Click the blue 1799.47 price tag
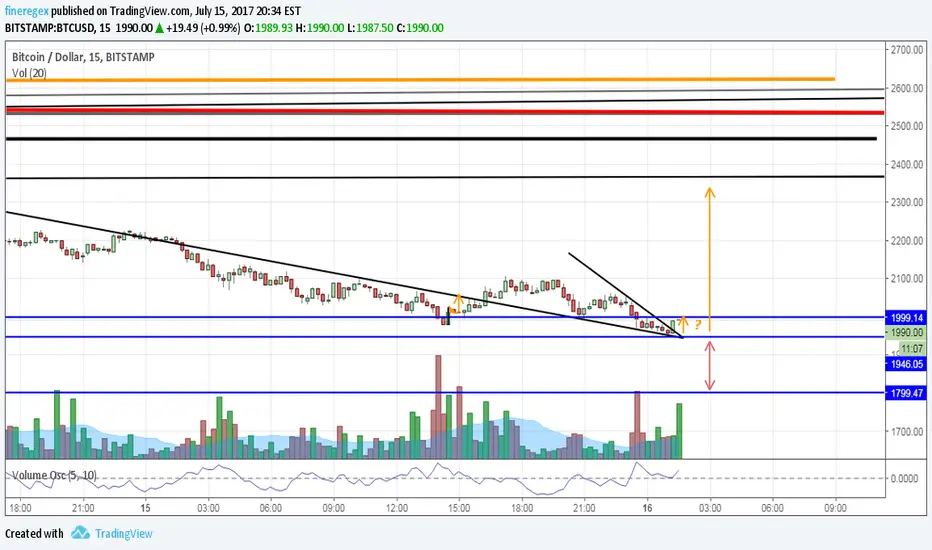This screenshot has height=550, width=932. coord(906,393)
